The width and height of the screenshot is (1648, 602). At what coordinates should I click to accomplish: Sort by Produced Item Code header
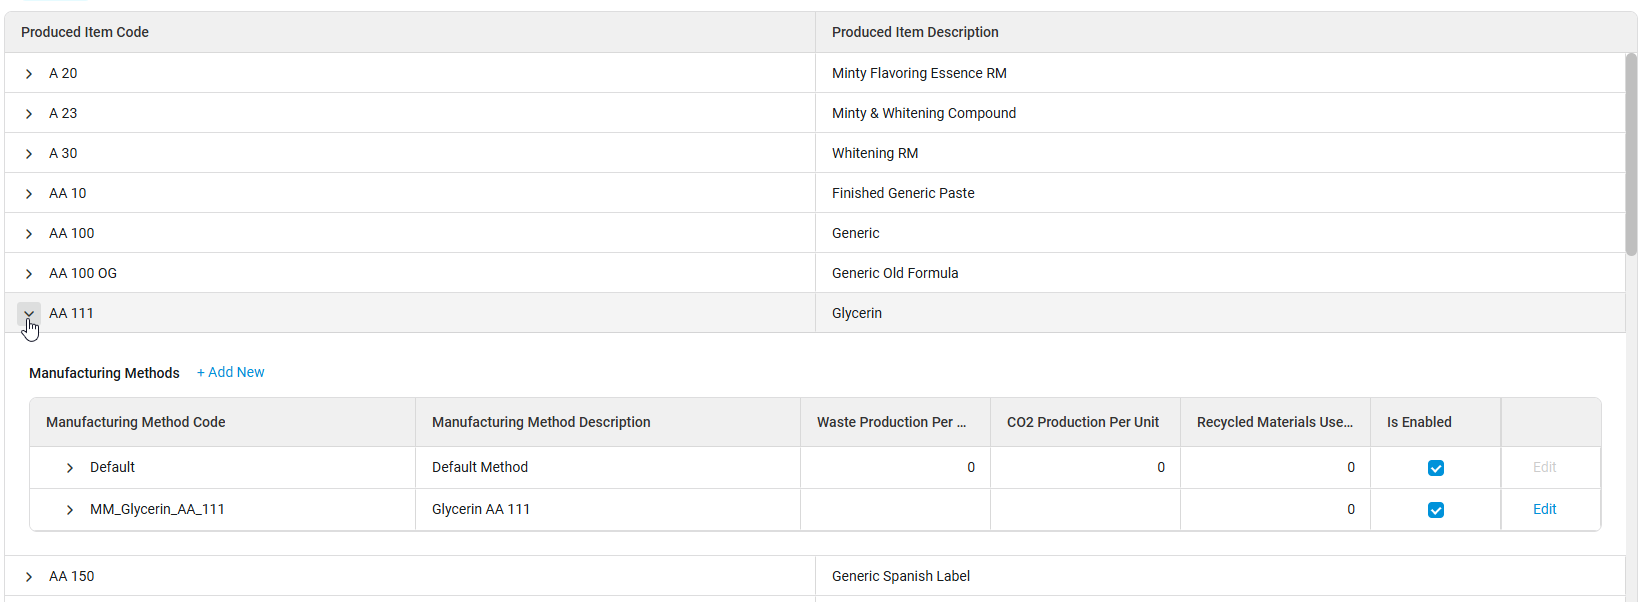(85, 32)
